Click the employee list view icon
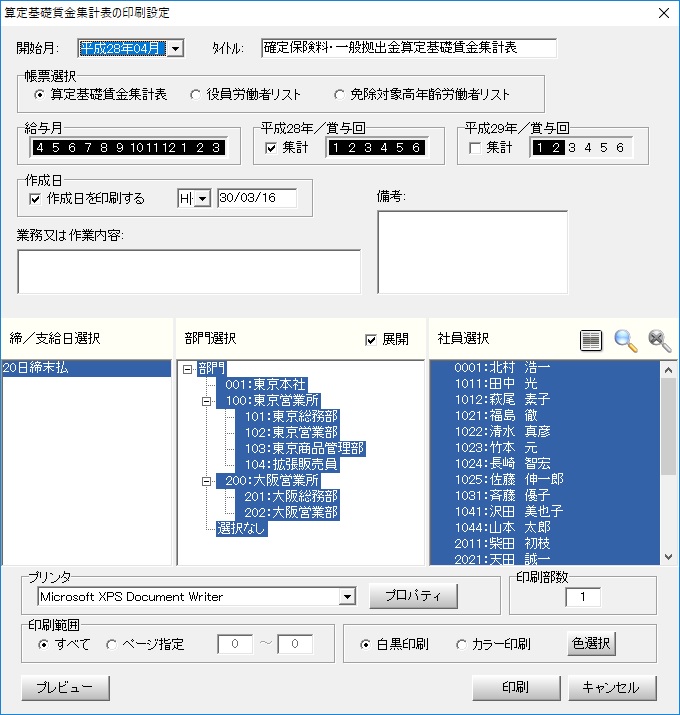The height and width of the screenshot is (715, 680). [591, 340]
